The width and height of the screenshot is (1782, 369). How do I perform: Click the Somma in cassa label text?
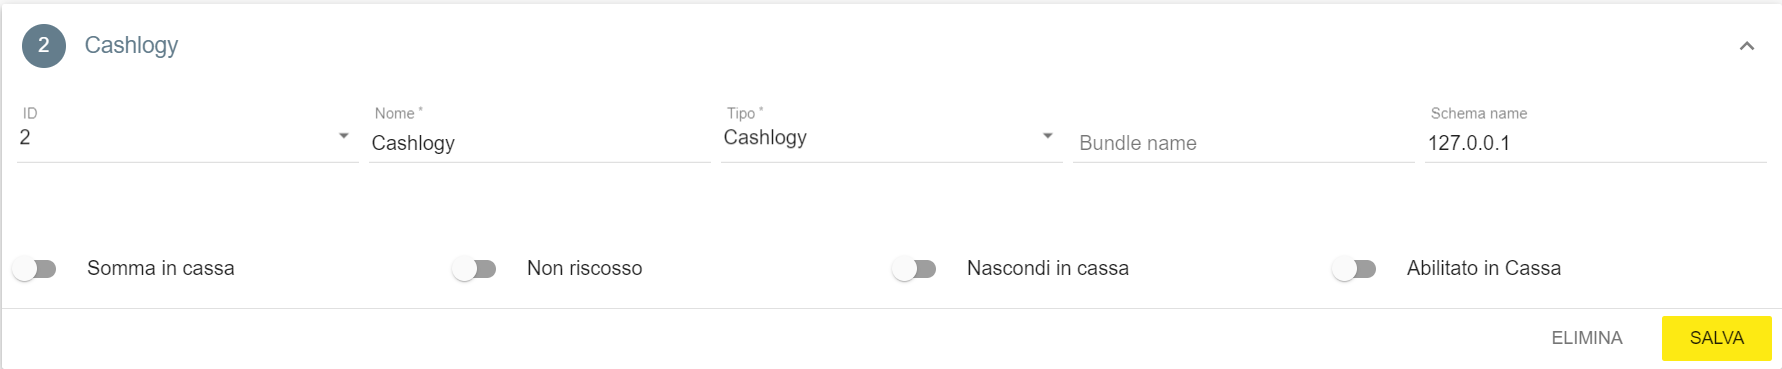coord(161,268)
